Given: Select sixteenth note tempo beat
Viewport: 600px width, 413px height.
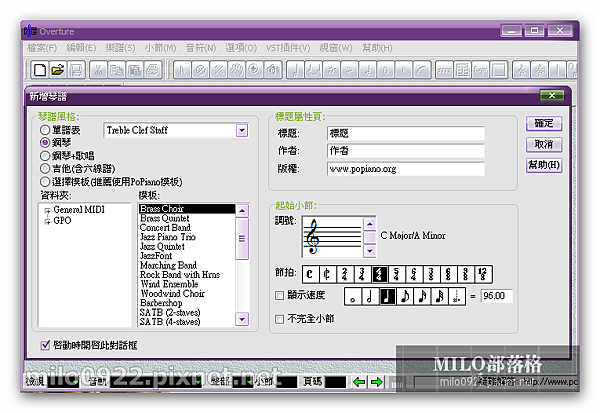Looking at the screenshot, I should (x=422, y=296).
